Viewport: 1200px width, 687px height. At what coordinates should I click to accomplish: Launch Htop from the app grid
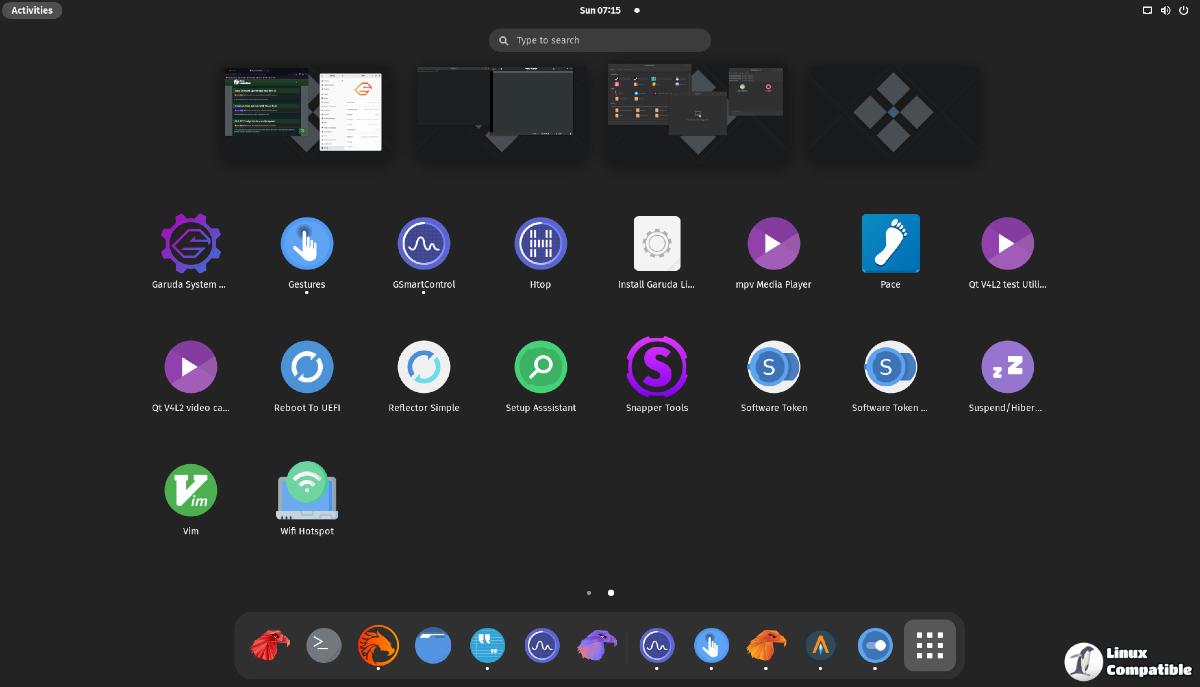pos(540,244)
